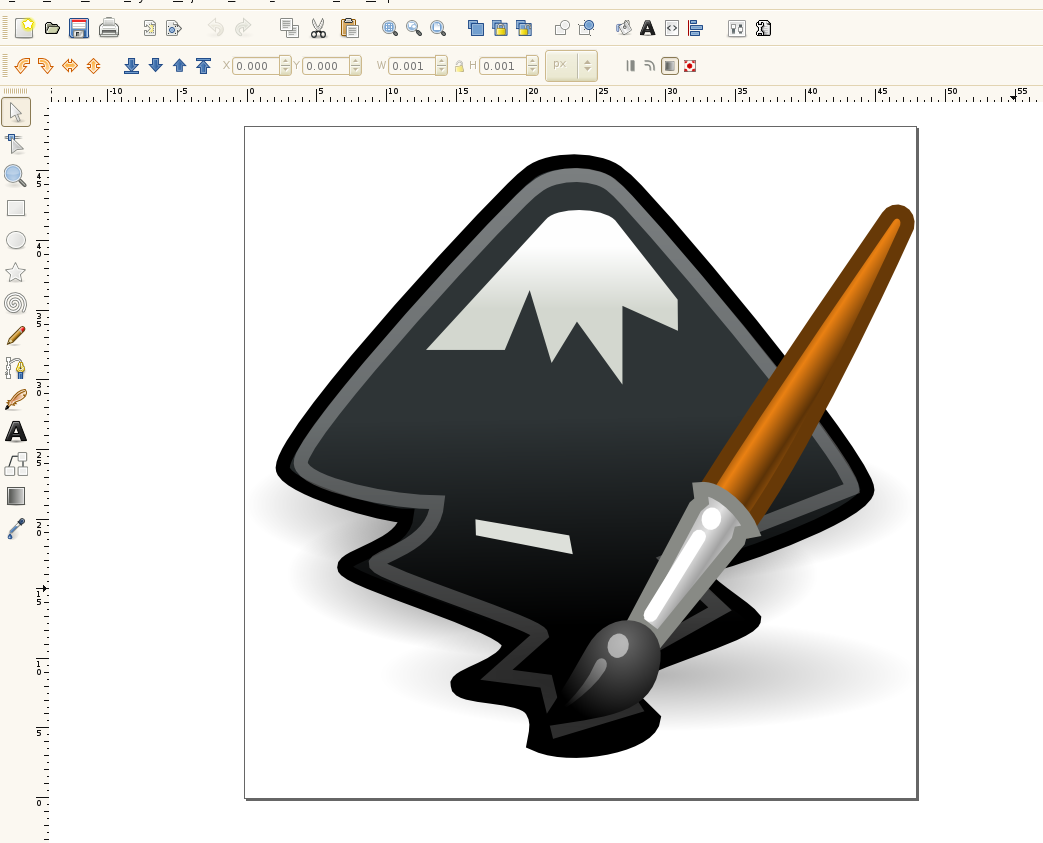Lower selection to bottom

click(x=131, y=65)
